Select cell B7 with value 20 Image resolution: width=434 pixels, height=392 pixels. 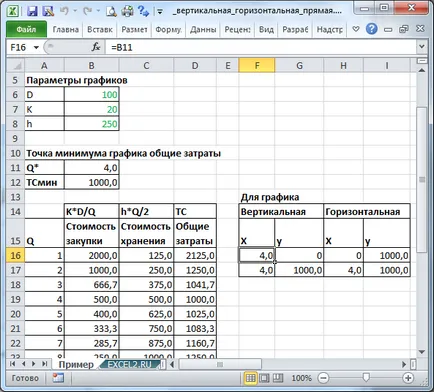(x=91, y=109)
